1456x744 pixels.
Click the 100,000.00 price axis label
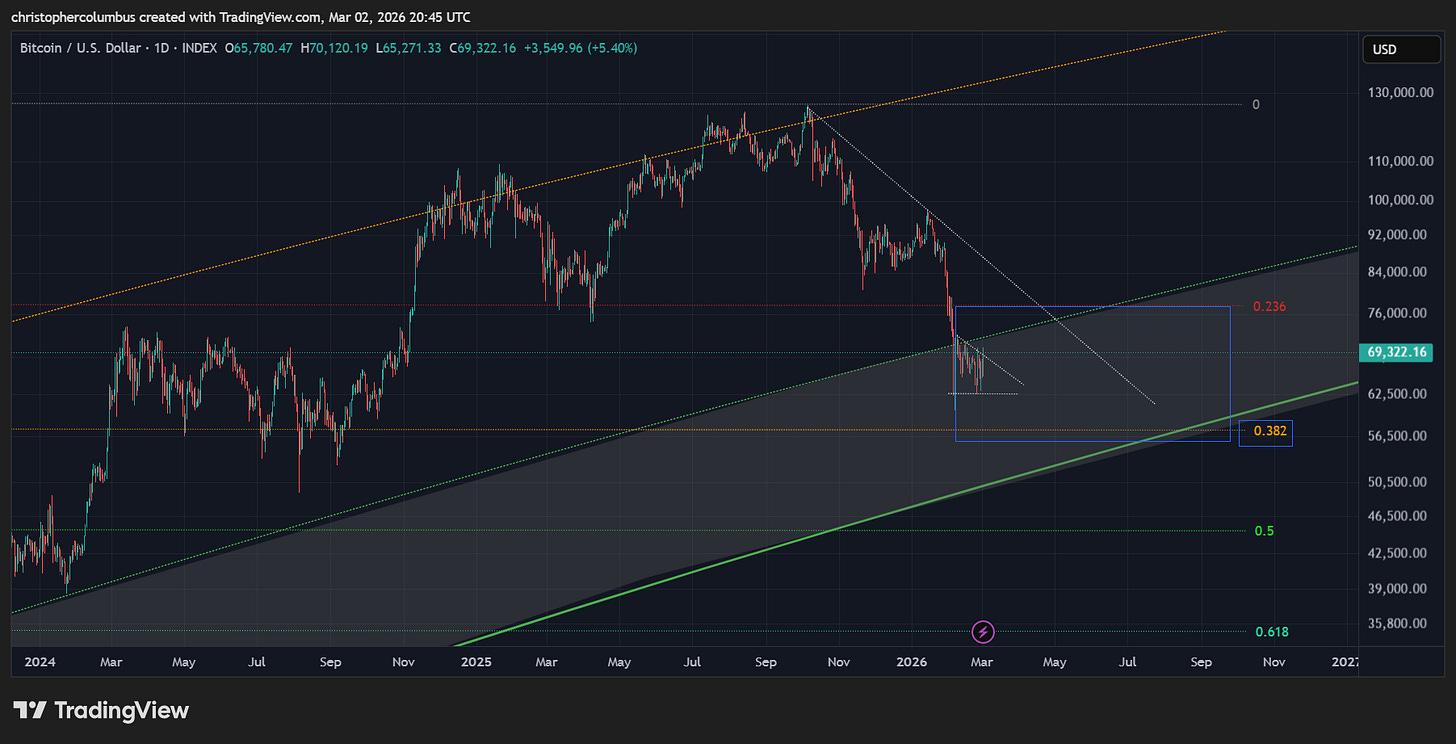click(x=1400, y=200)
